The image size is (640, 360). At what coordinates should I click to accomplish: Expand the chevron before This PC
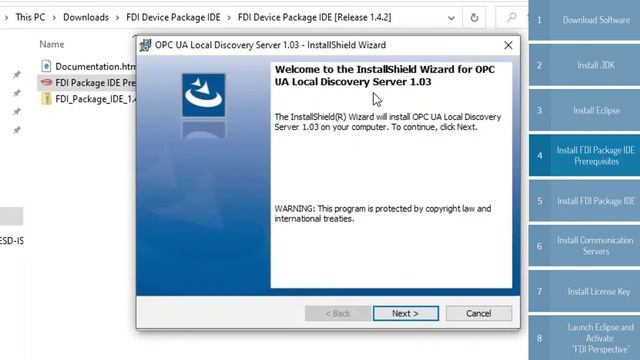[7, 18]
